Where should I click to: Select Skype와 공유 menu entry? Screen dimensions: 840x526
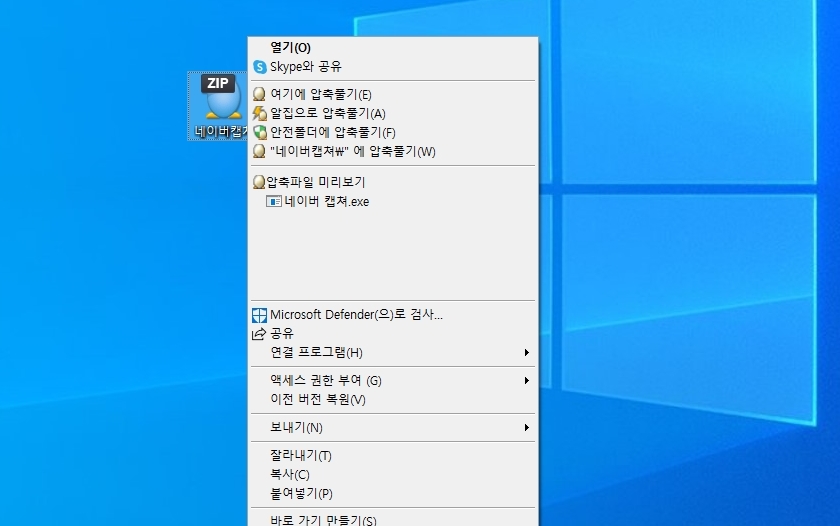pos(393,67)
